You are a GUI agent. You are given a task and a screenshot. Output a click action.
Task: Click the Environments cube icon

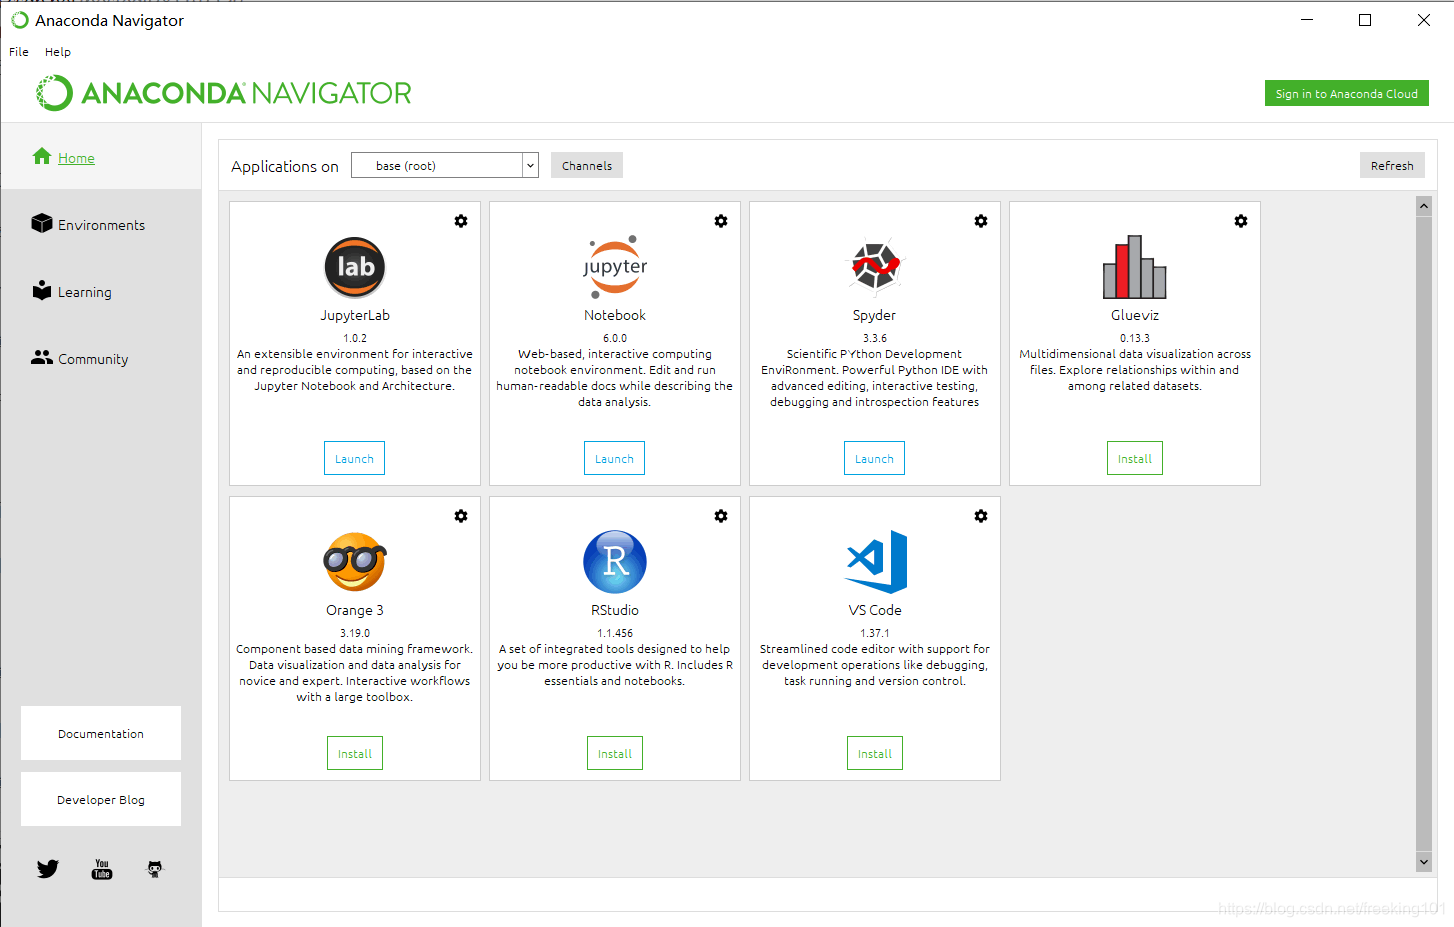pos(42,223)
